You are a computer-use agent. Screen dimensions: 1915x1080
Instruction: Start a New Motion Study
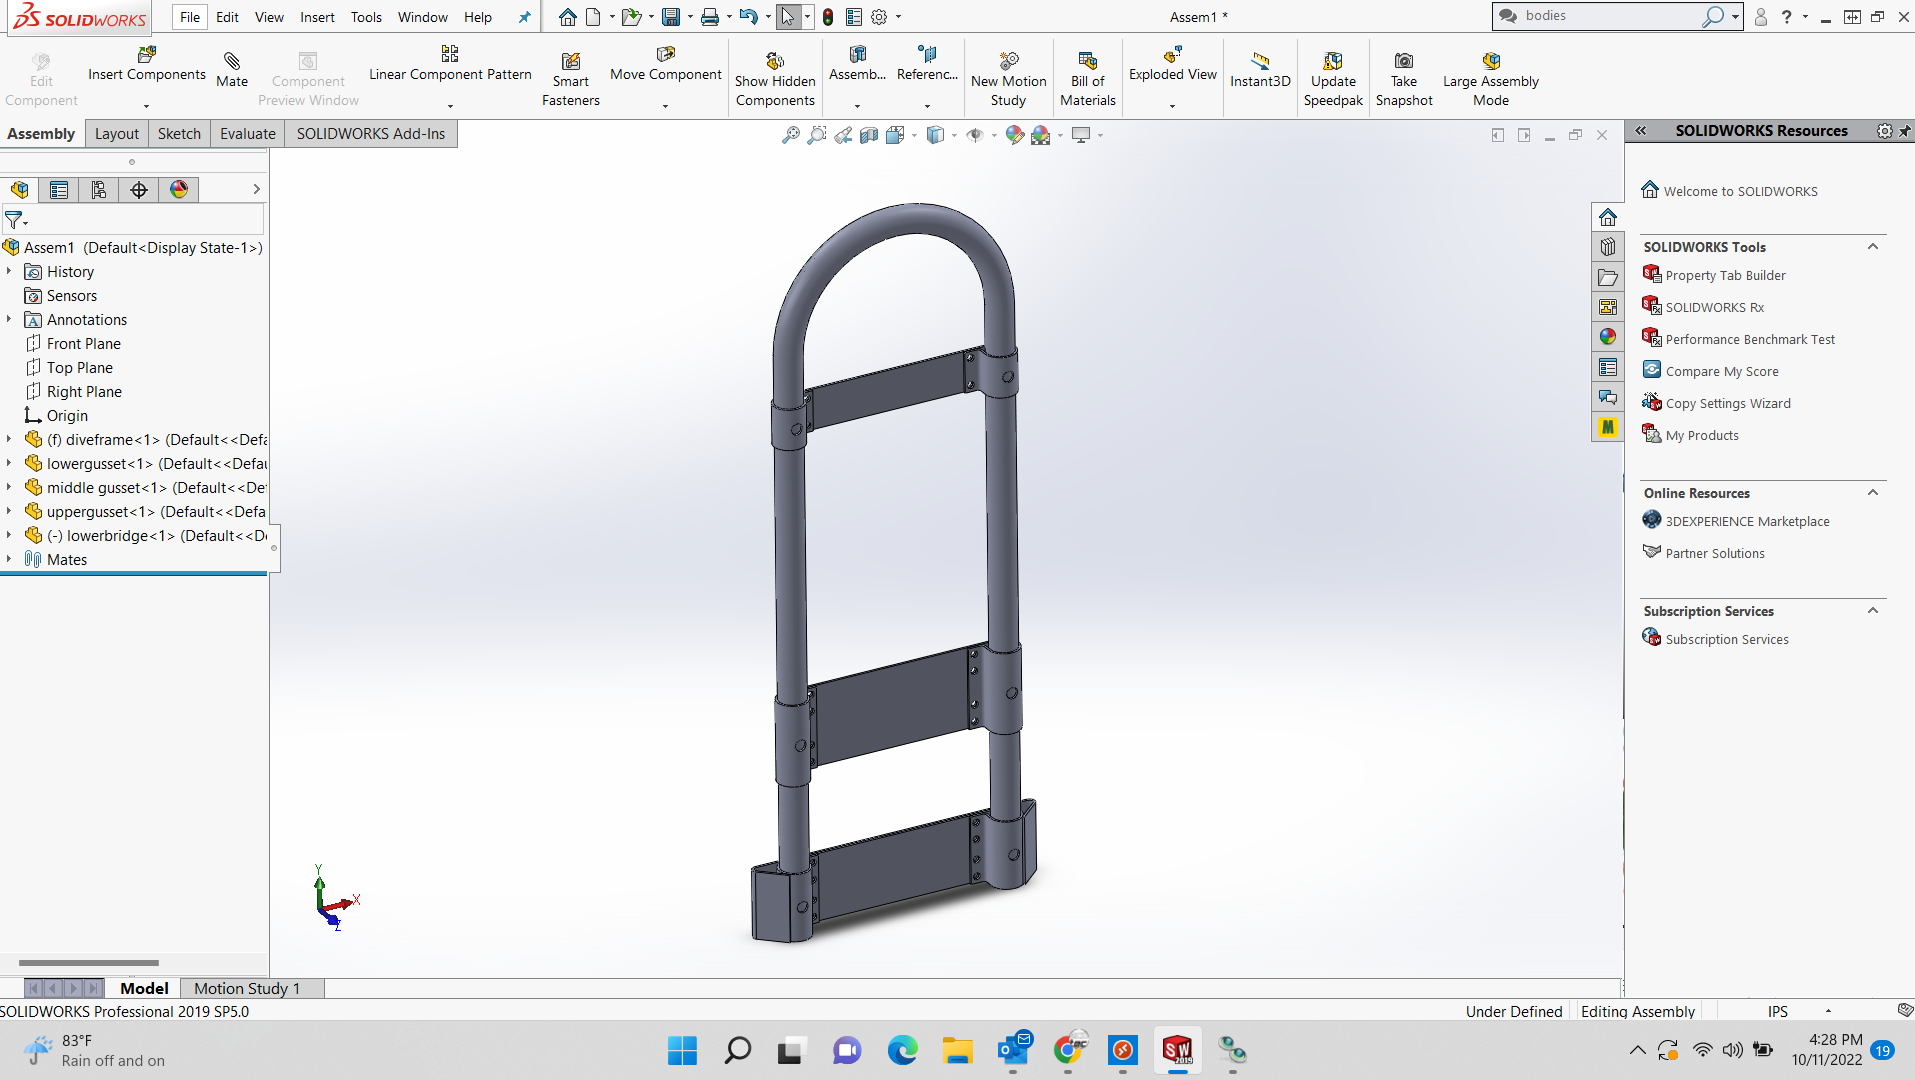tap(1008, 79)
